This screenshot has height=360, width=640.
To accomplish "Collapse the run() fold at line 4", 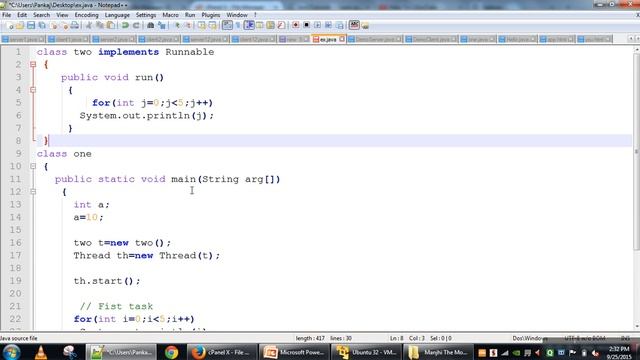I will coord(33,90).
